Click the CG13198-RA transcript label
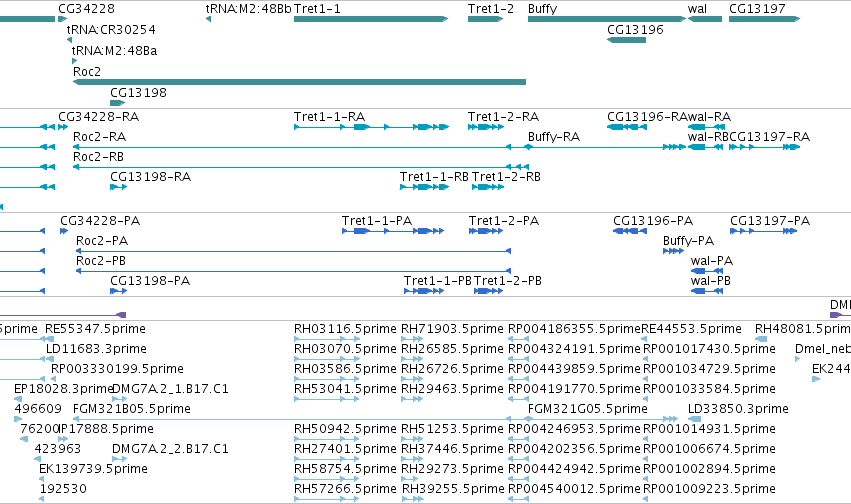This screenshot has height=504, width=851. [150, 177]
